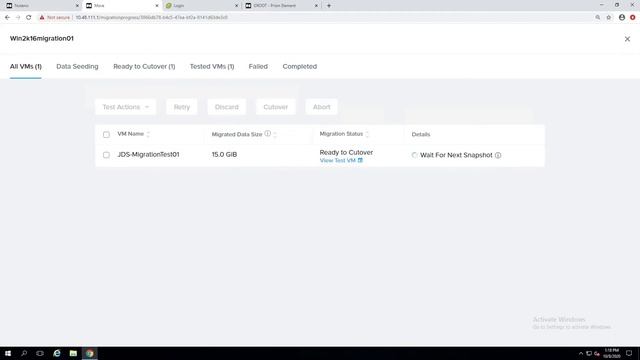
Task: Open the Data Seeding tab
Action: pos(77,66)
